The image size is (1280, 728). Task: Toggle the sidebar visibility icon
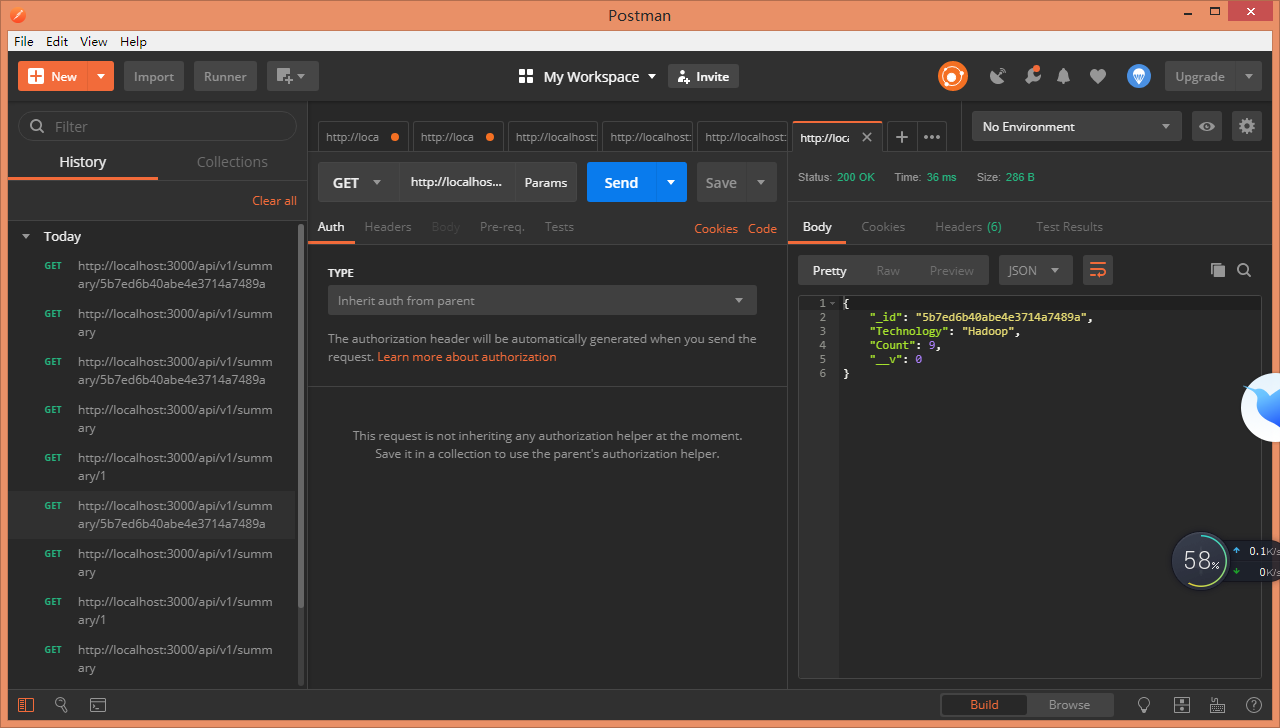(x=26, y=704)
